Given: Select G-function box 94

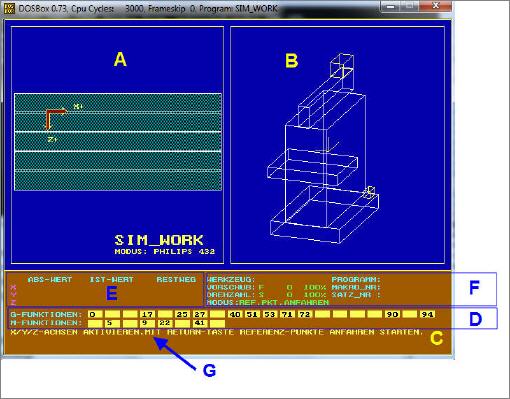Looking at the screenshot, I should 427,314.
